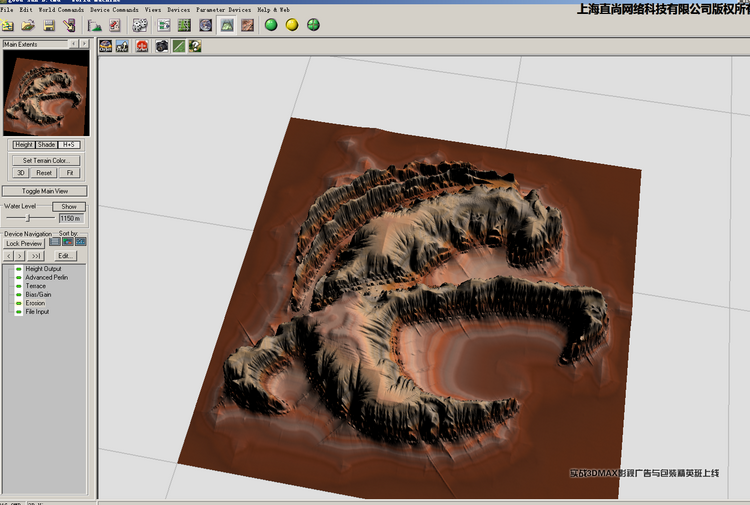The height and width of the screenshot is (505, 750).
Task: Toggle the 3D preview button
Action: point(21,173)
